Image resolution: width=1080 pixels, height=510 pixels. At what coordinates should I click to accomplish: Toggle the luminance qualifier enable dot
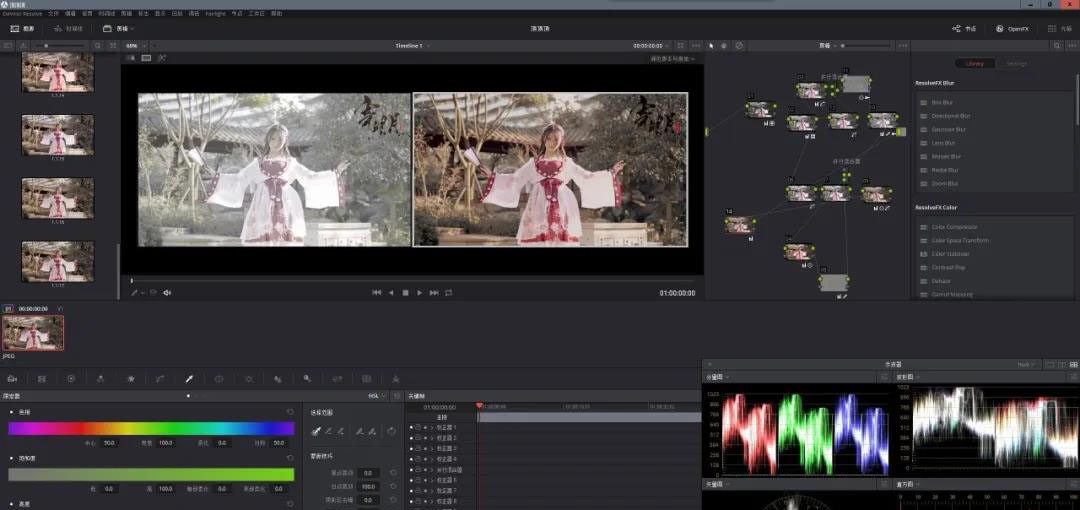pos(11,504)
